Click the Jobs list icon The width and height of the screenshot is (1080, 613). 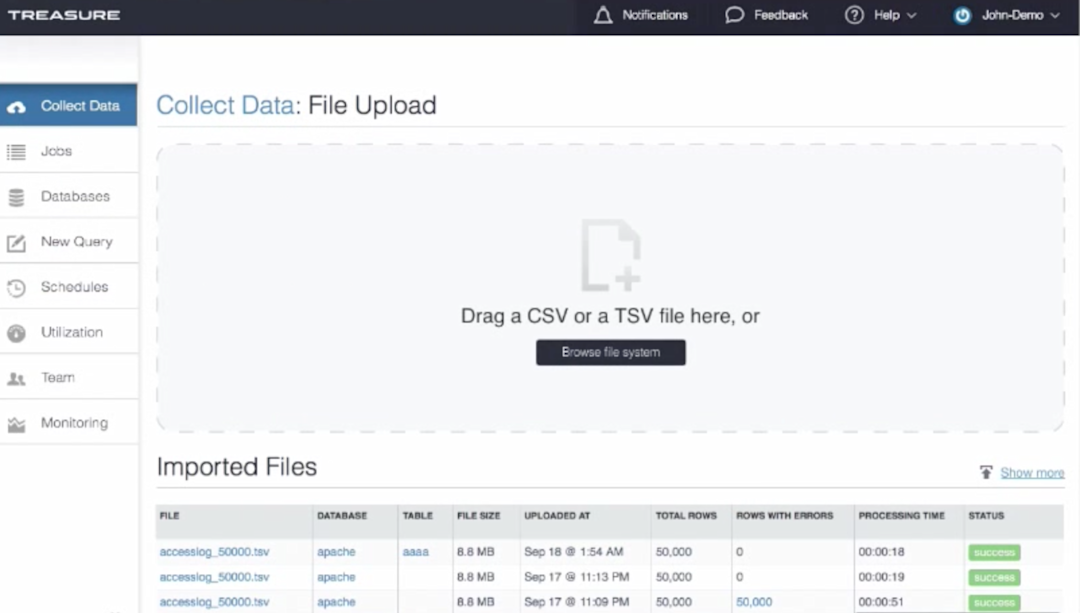coord(17,152)
